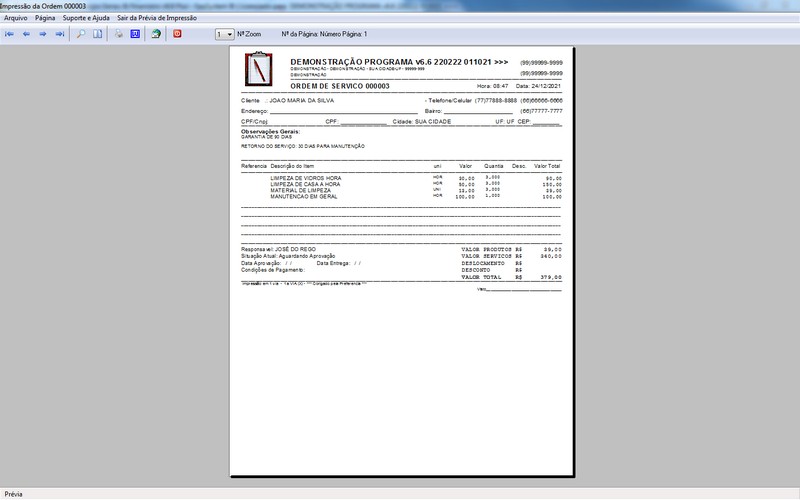Click 'Situação Atual: Aguardando Aprovação' text
Screen dimensions: 800x500
tap(288, 256)
